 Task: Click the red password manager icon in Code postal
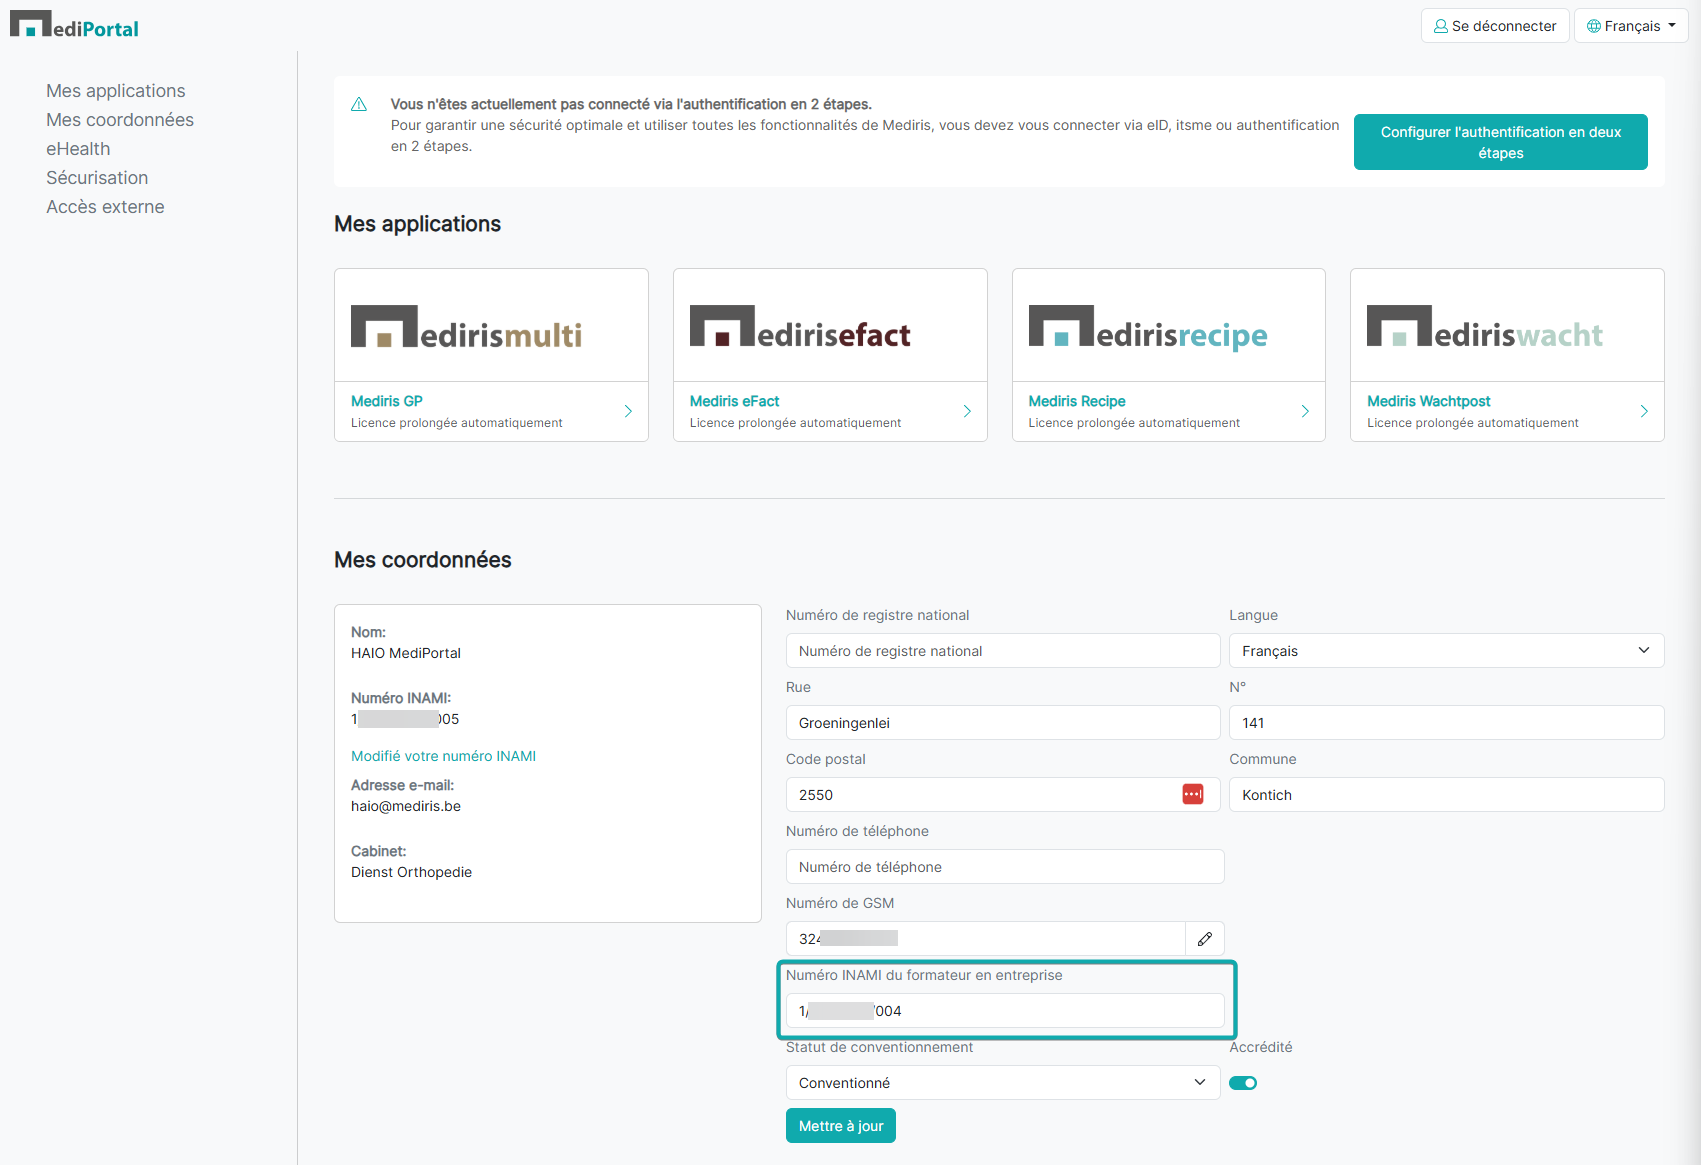(x=1193, y=794)
